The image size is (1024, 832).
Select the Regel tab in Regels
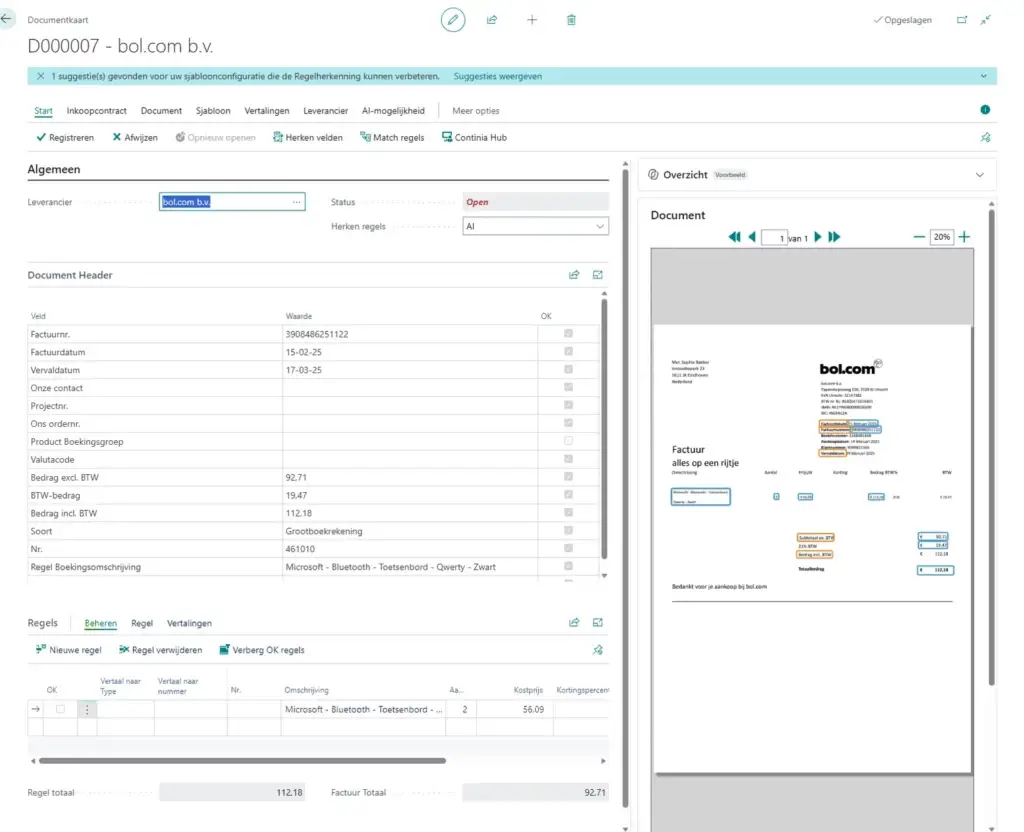click(x=142, y=623)
